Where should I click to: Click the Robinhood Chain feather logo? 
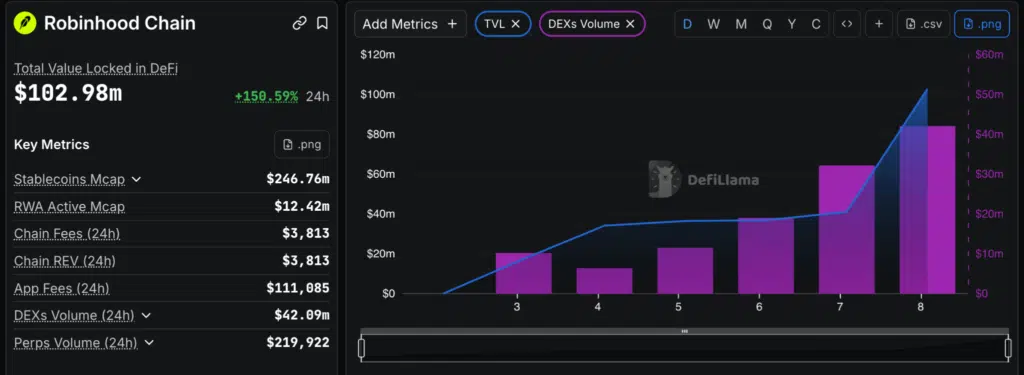tap(25, 24)
